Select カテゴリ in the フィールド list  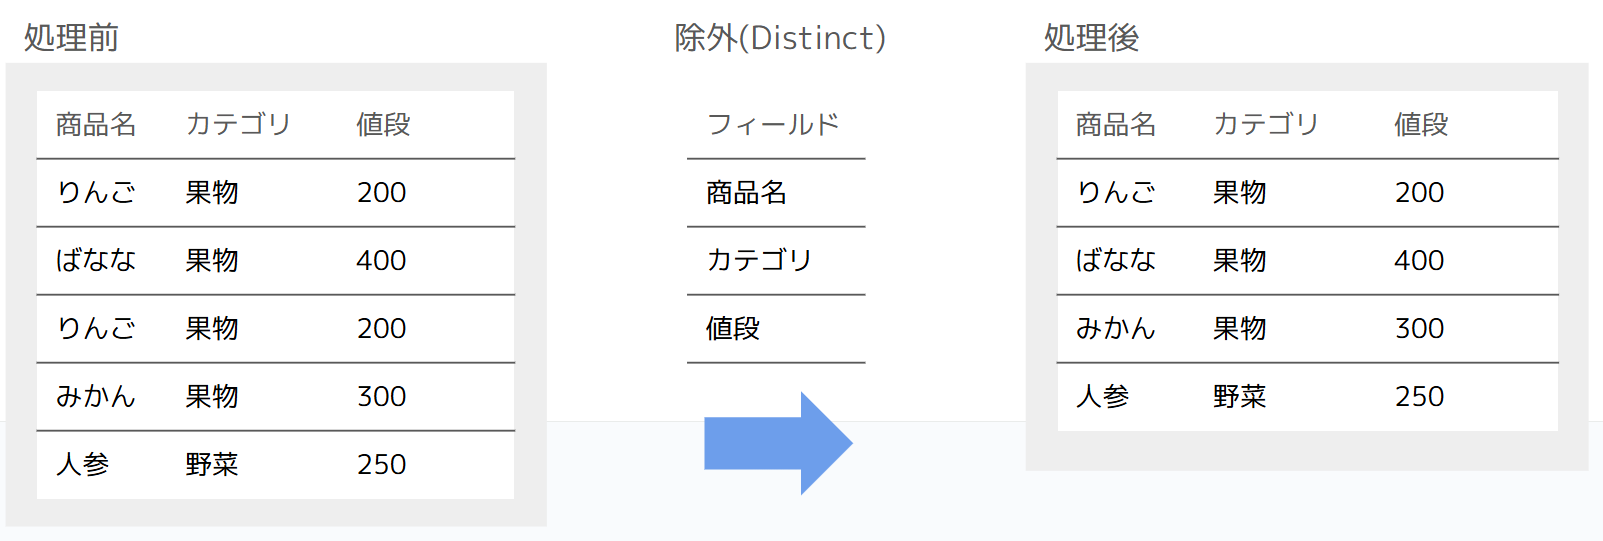click(x=759, y=260)
